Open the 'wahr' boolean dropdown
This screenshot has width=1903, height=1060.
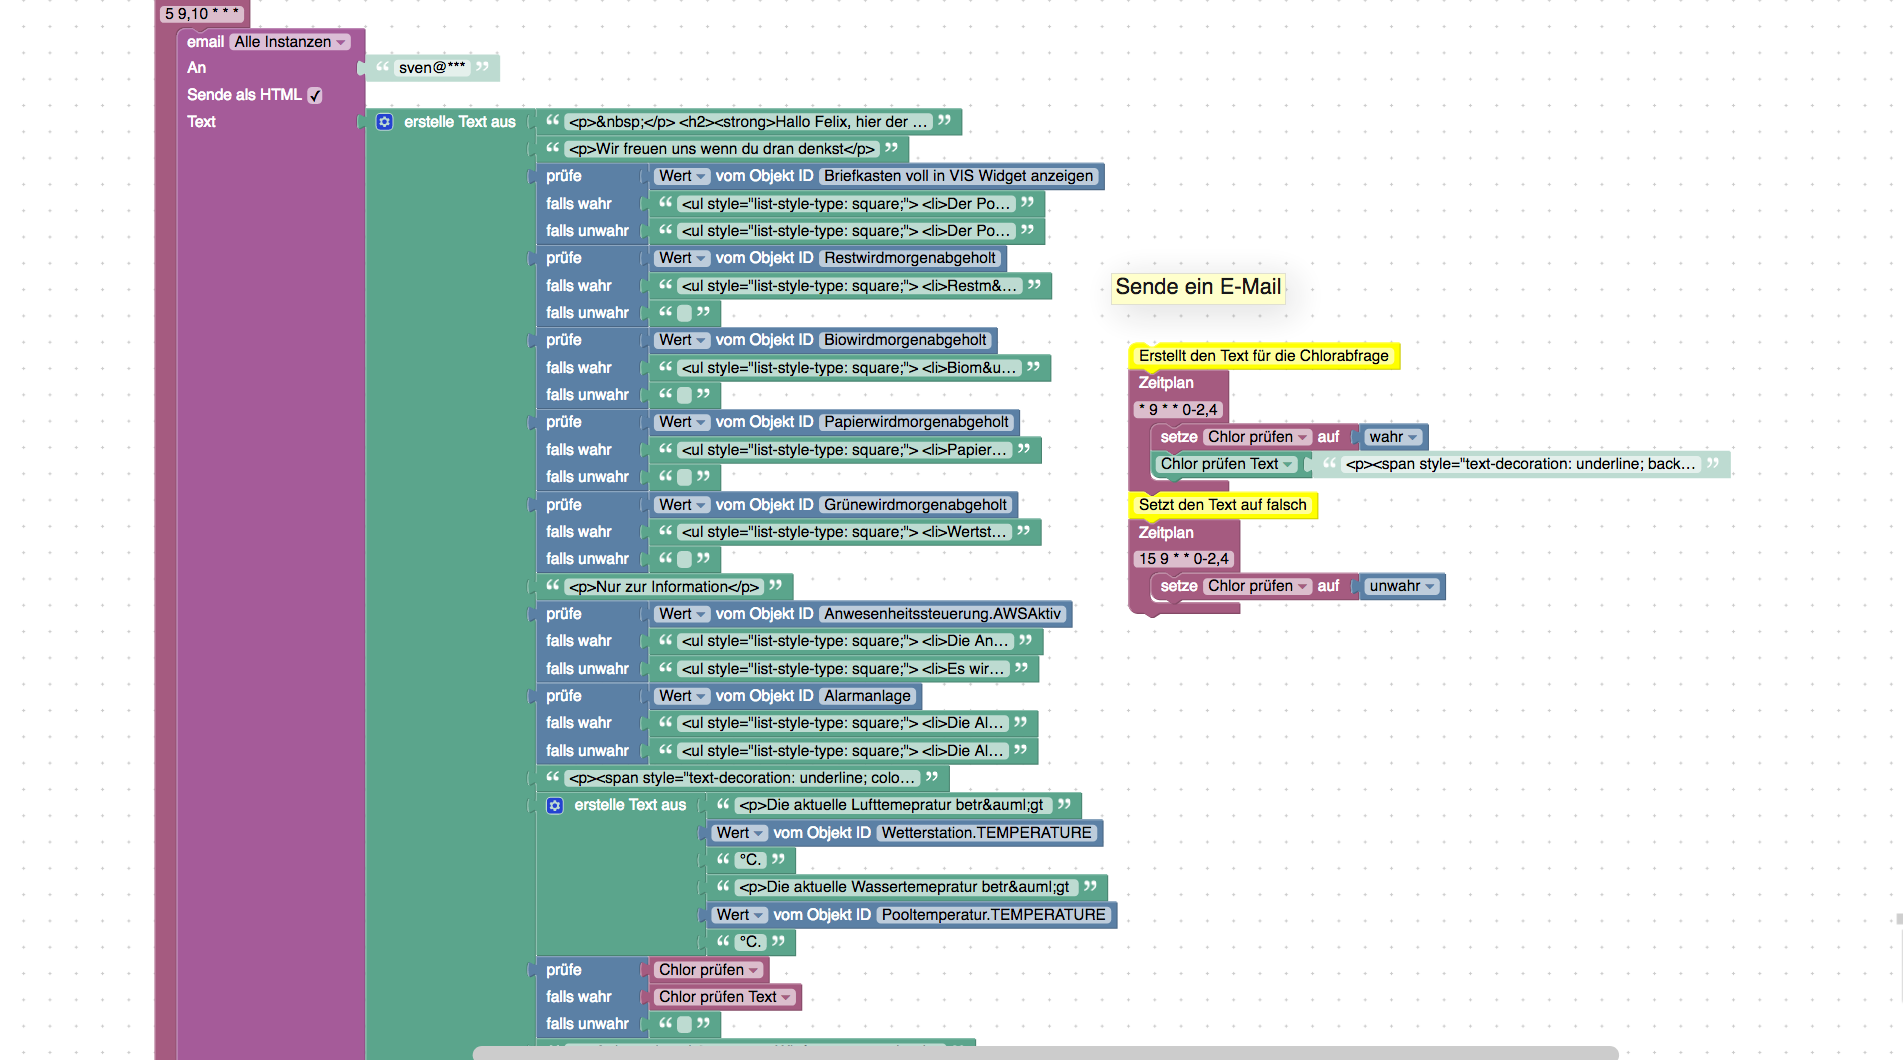(1393, 437)
